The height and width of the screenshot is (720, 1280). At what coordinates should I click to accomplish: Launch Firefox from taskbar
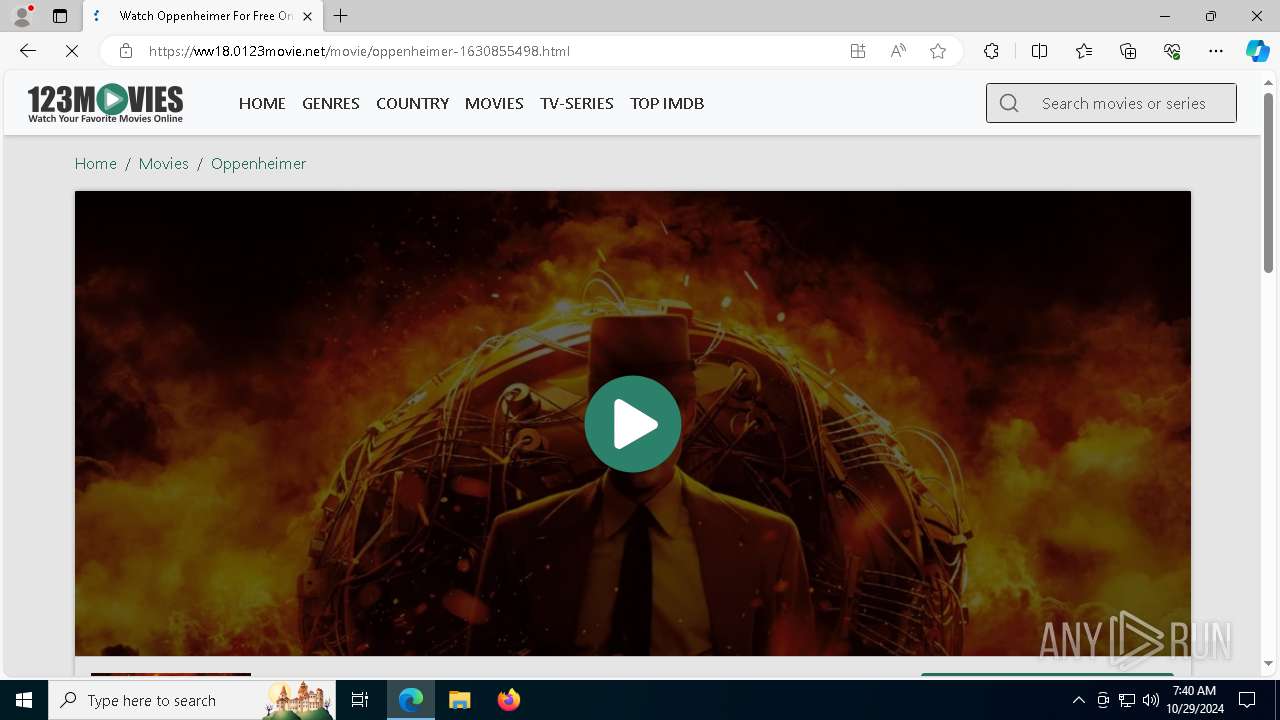(x=508, y=700)
